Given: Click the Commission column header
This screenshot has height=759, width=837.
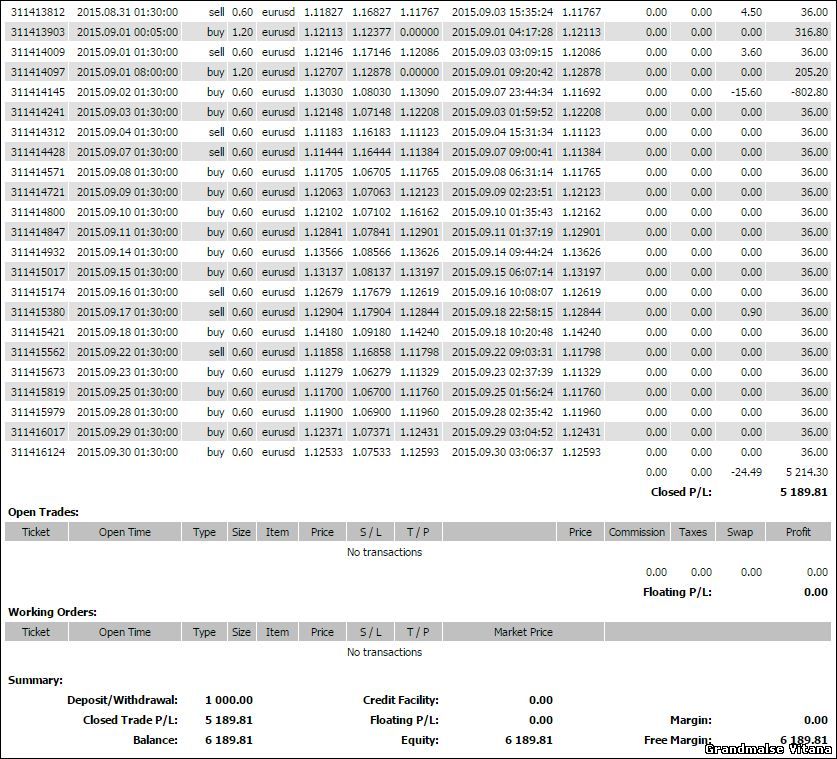Looking at the screenshot, I should (x=637, y=532).
